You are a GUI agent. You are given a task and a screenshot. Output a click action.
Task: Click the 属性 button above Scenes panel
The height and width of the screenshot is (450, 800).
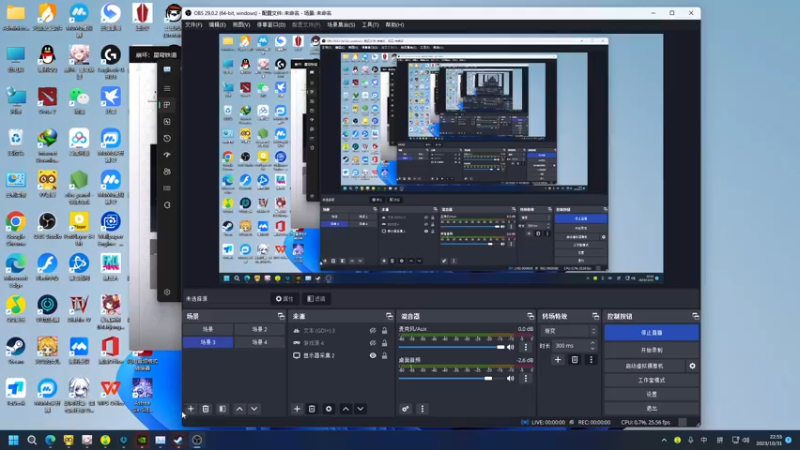285,298
